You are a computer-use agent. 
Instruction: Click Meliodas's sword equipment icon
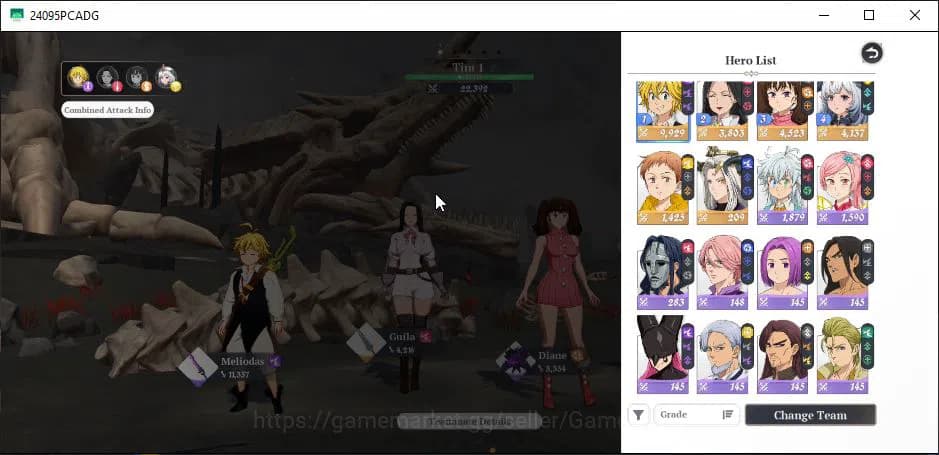[198, 368]
